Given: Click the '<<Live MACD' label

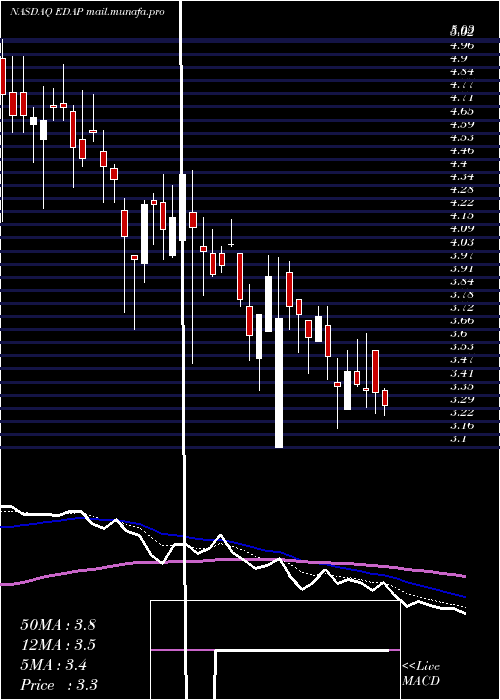Looking at the screenshot, I should [421, 674].
